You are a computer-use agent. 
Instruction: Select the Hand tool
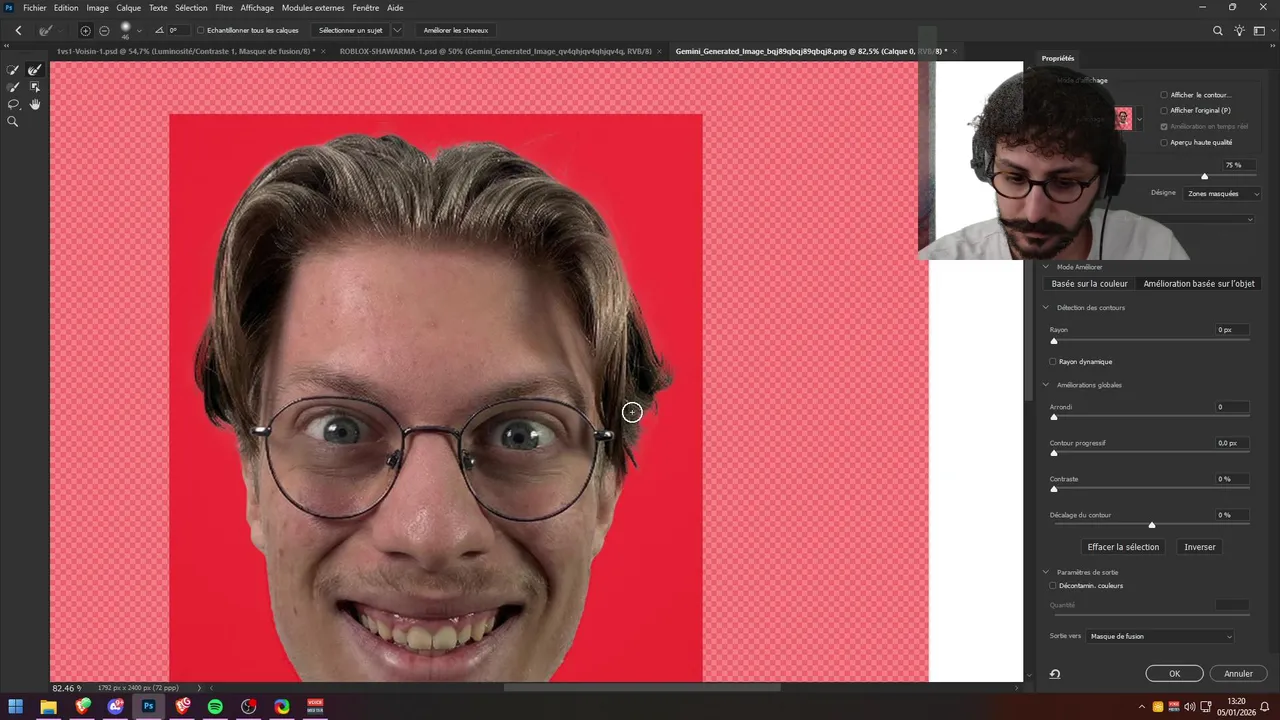click(x=35, y=104)
